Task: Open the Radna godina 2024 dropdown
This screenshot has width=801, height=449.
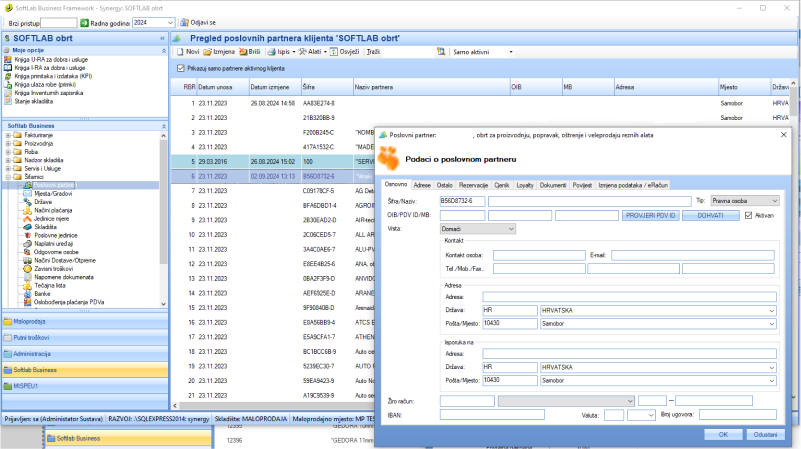Action: tap(169, 22)
